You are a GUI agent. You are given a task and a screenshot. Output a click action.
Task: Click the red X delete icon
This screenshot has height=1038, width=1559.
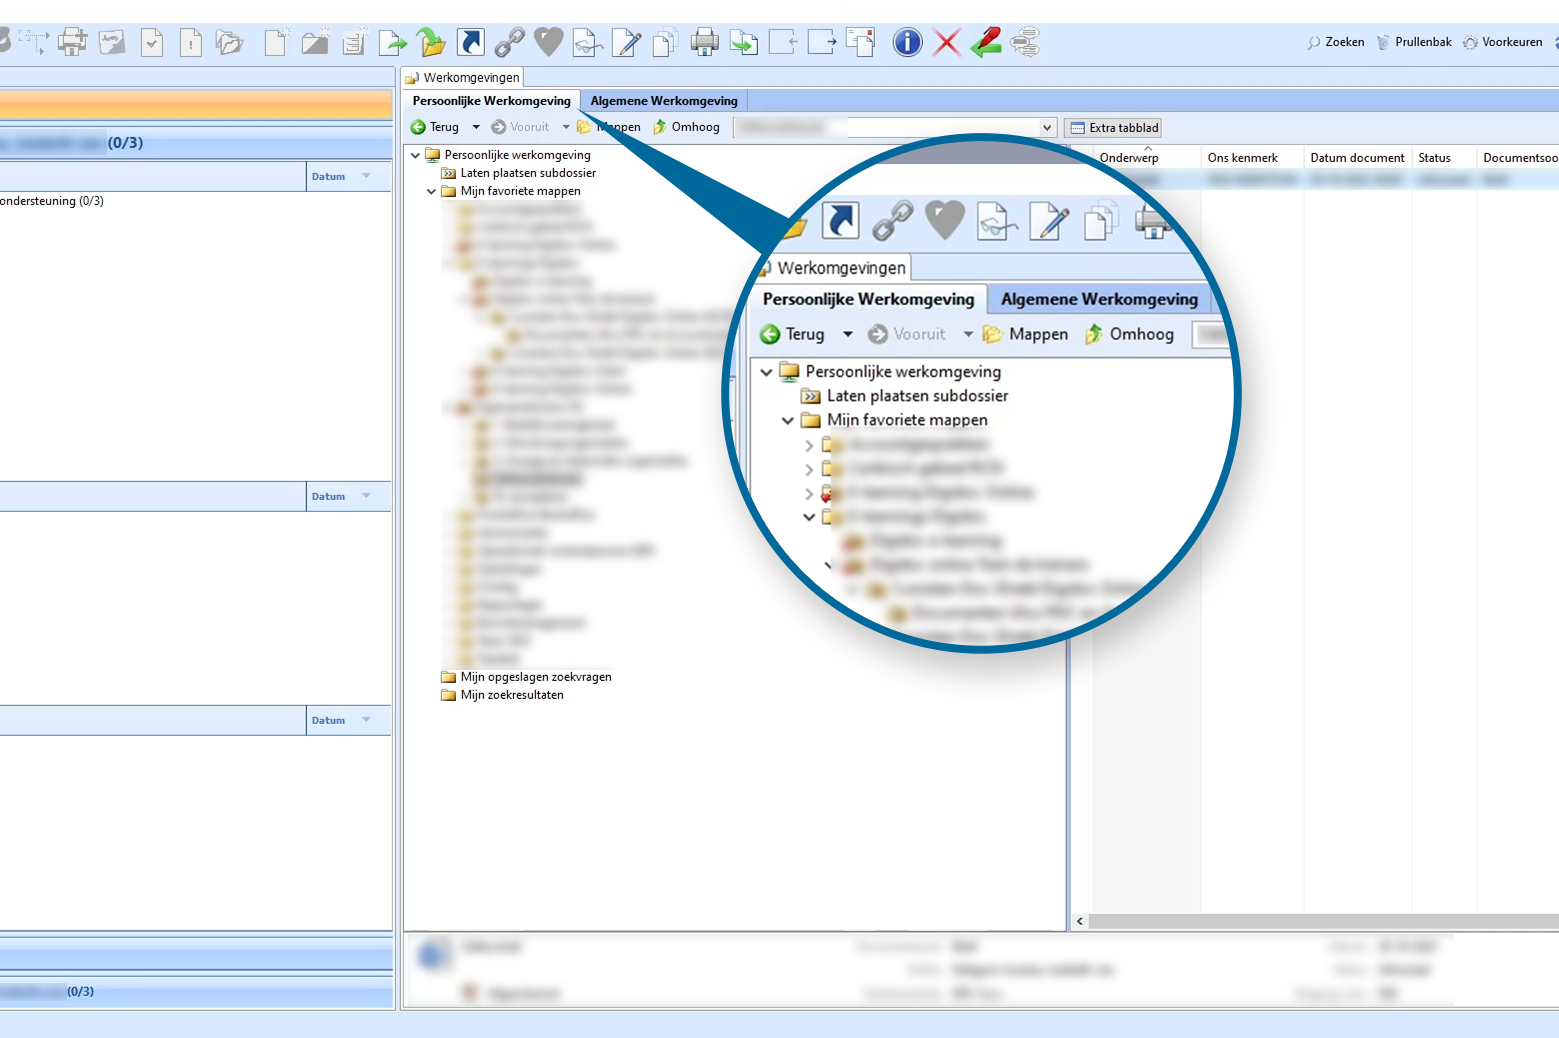coord(946,42)
